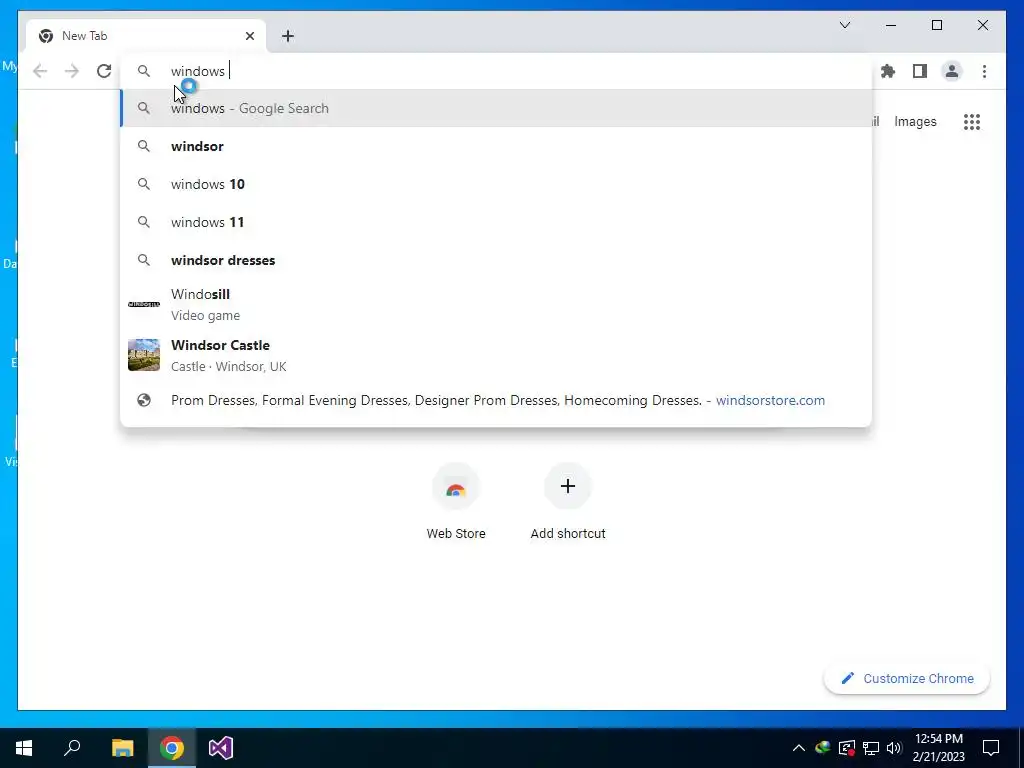Launch Visual Studio from the taskbar
The height and width of the screenshot is (768, 1024).
point(221,748)
